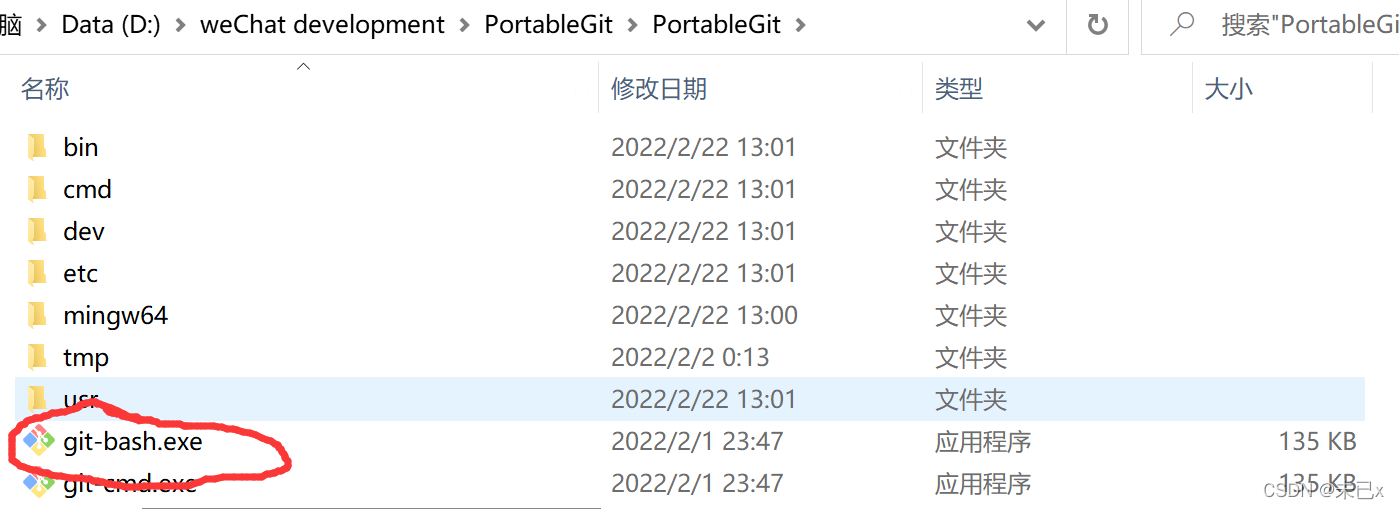Expand chevron after weChat development breadcrumb
The image size is (1399, 509).
tap(465, 25)
